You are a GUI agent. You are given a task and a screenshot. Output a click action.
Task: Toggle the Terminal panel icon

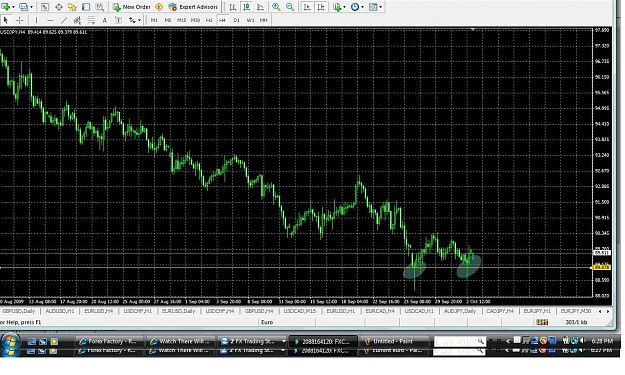click(86, 7)
